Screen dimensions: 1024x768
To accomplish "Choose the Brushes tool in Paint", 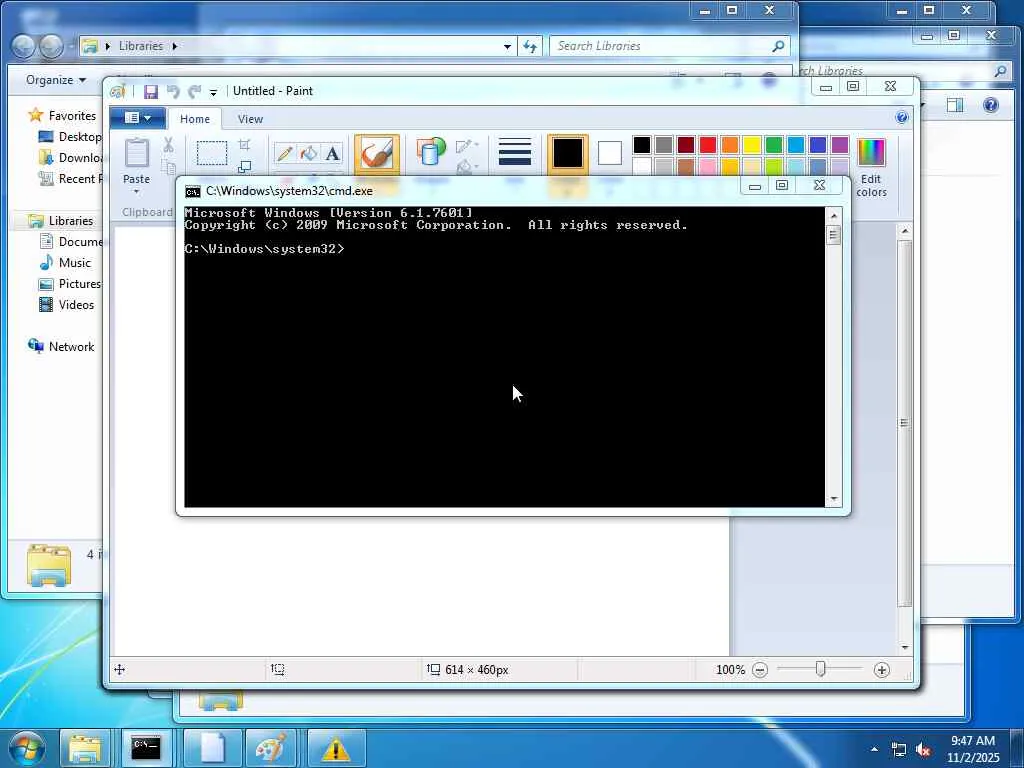I will click(x=377, y=155).
